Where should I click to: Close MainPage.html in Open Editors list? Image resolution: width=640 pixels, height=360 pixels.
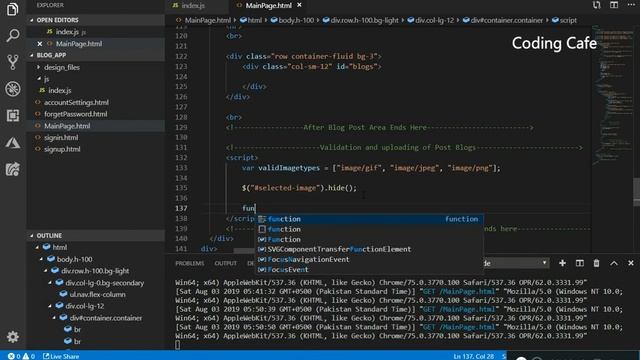click(40, 44)
